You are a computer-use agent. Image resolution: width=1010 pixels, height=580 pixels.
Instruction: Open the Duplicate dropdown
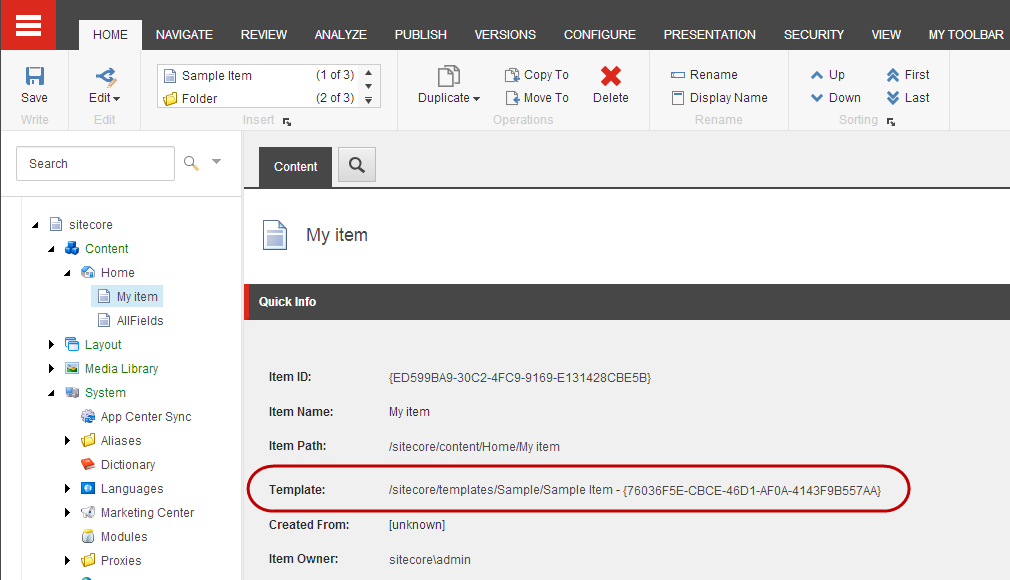point(449,98)
